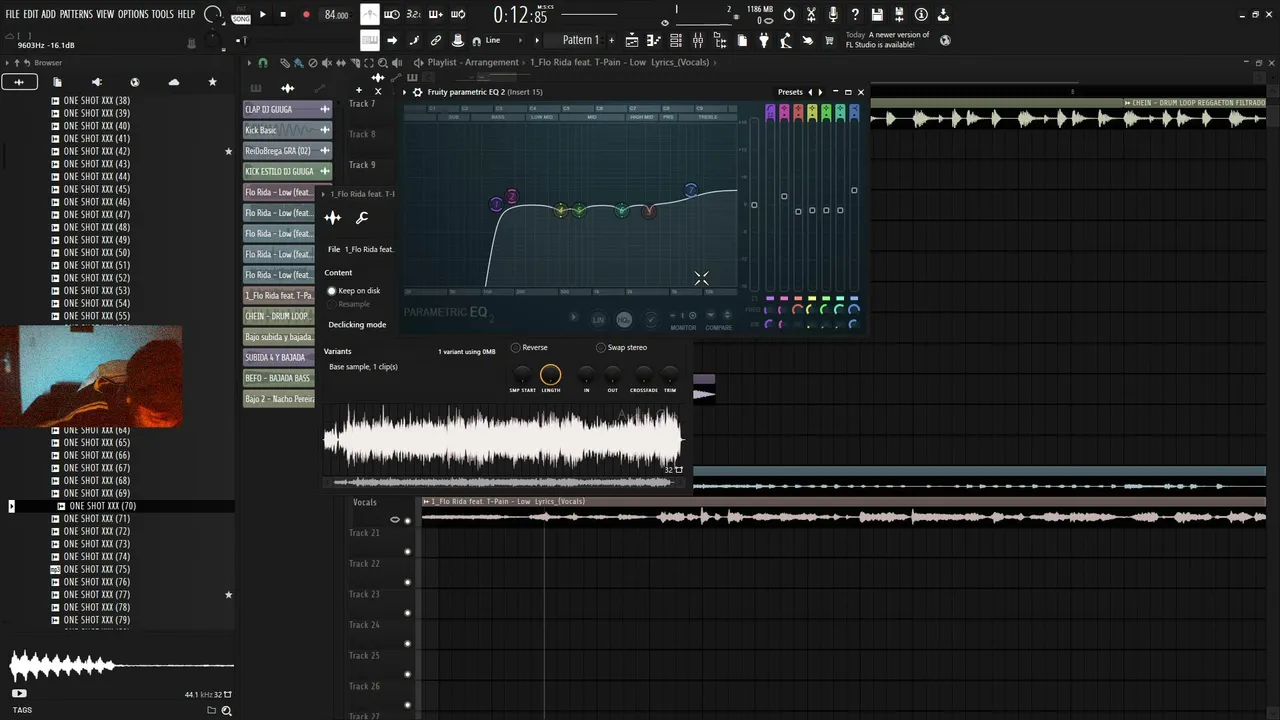
Task: Start playback with the Play button
Action: click(x=263, y=15)
